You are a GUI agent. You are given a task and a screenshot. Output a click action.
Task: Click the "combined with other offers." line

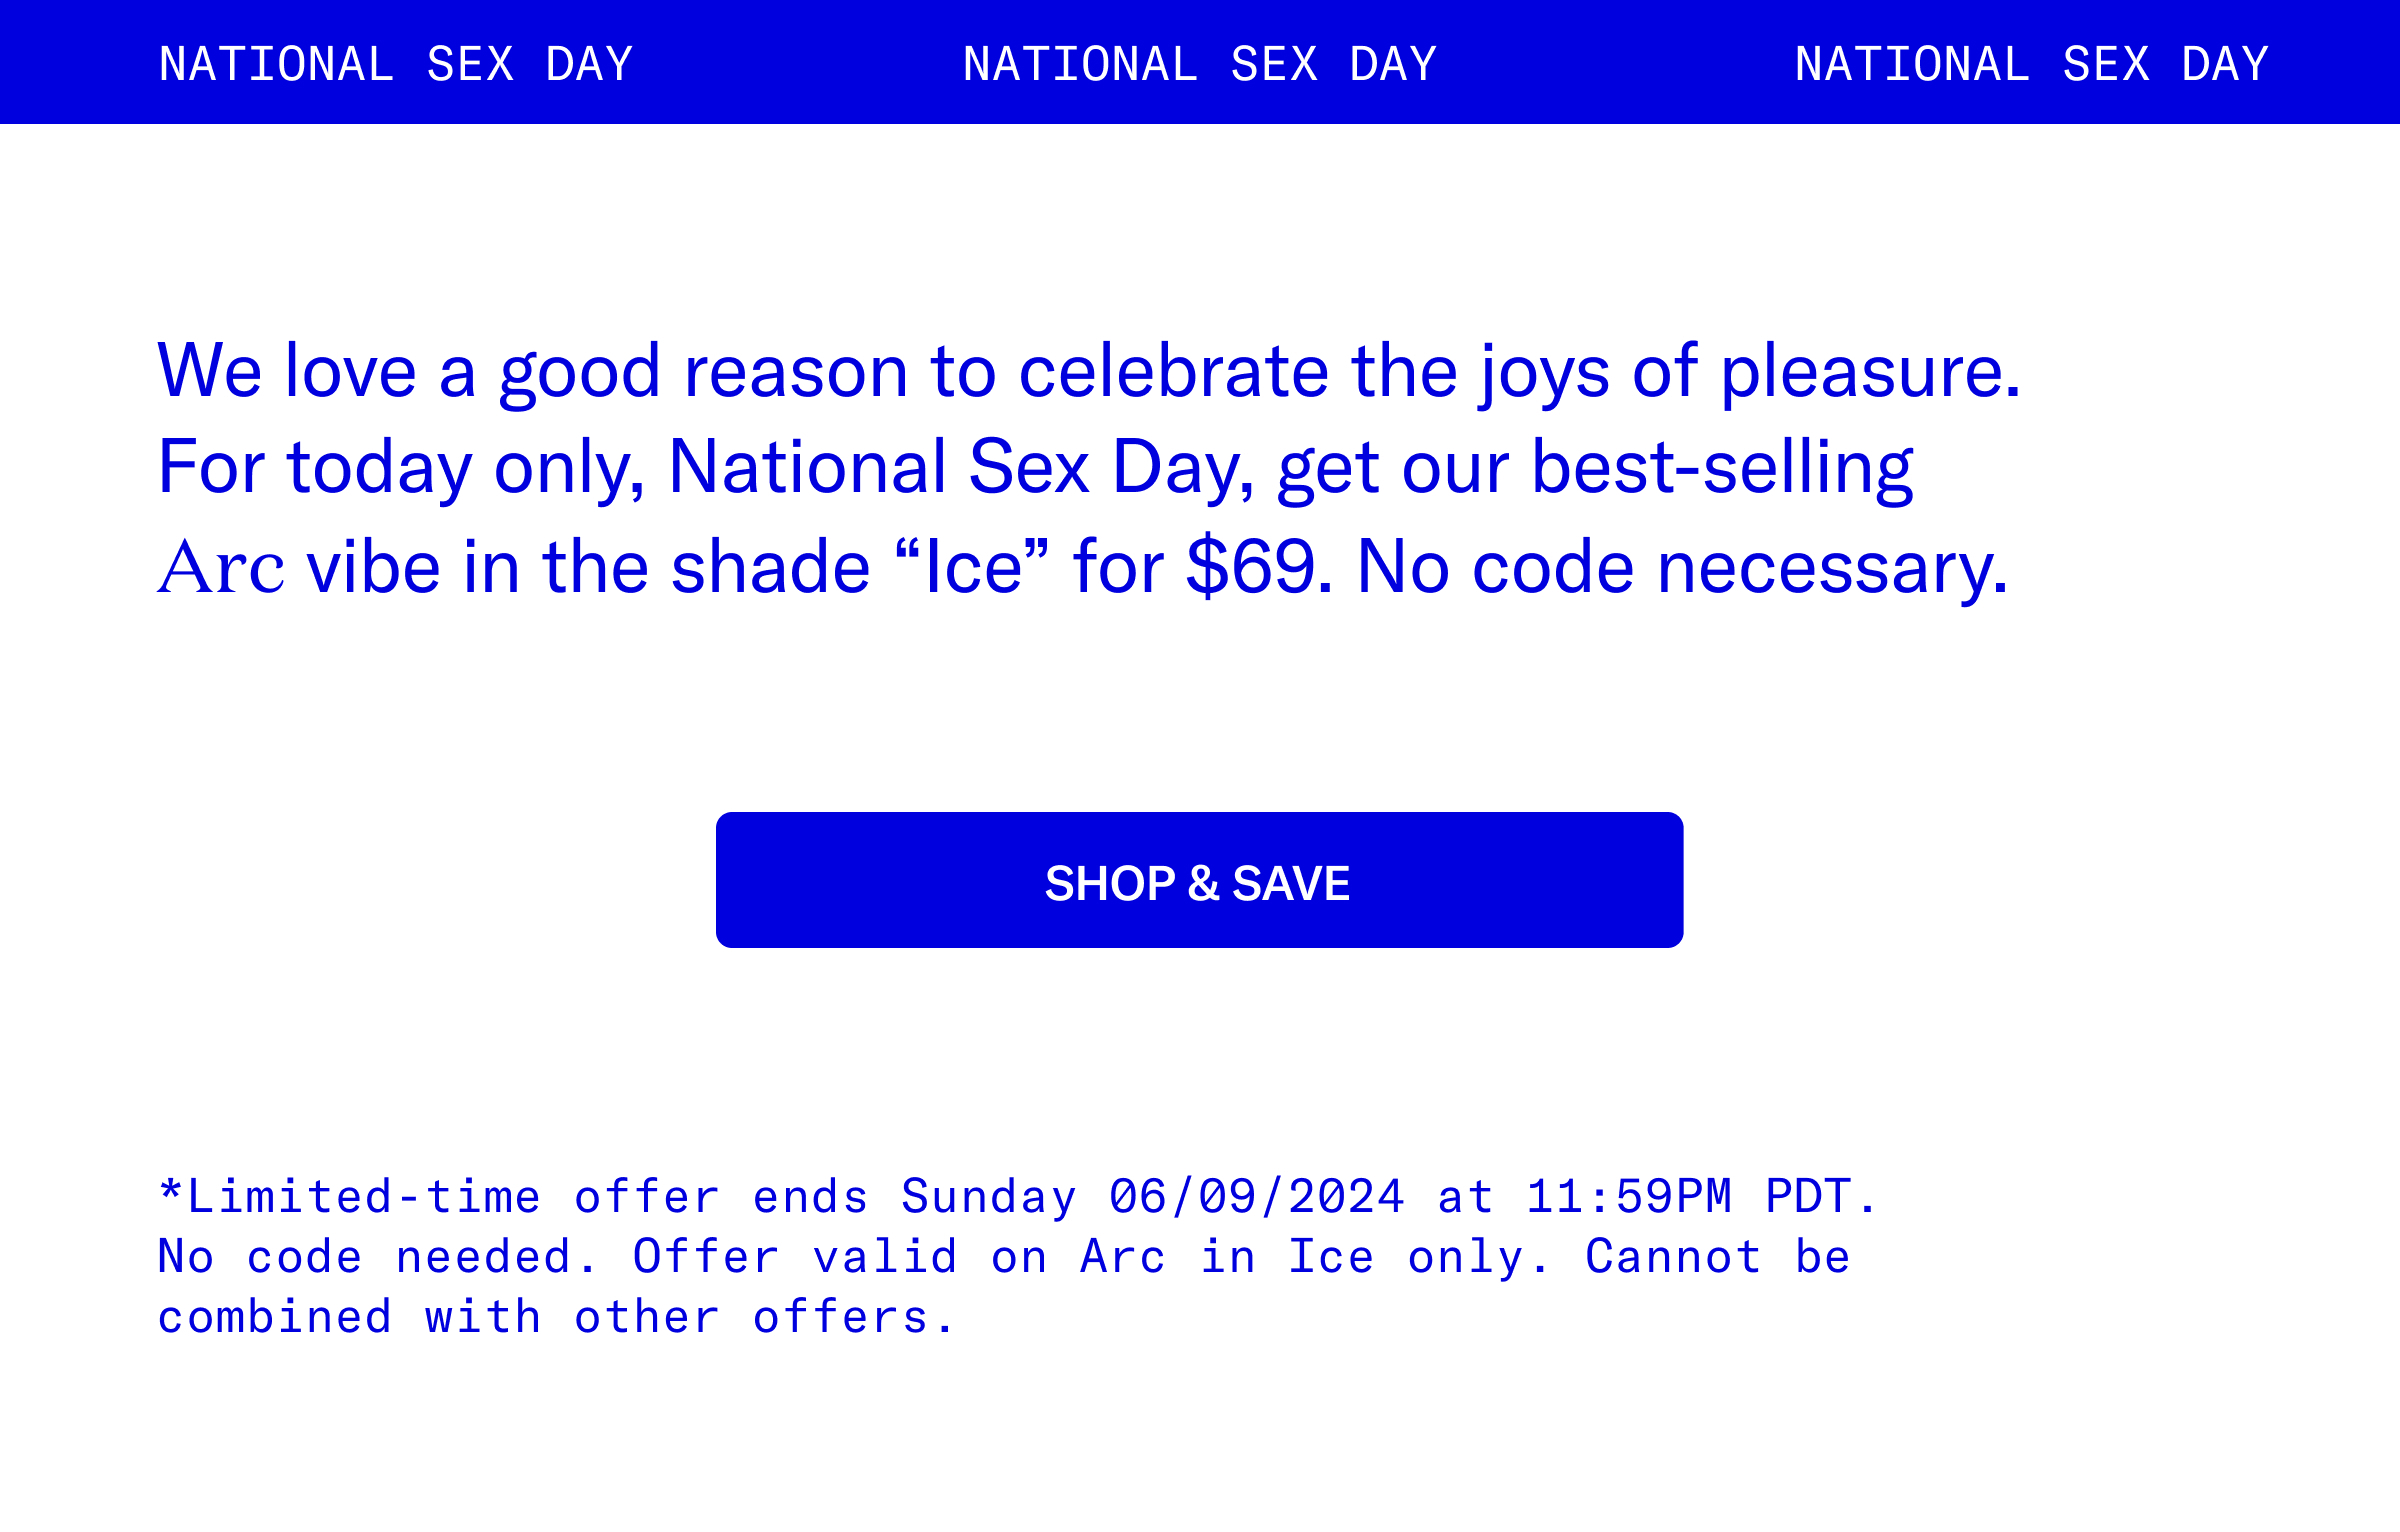coord(556,1318)
